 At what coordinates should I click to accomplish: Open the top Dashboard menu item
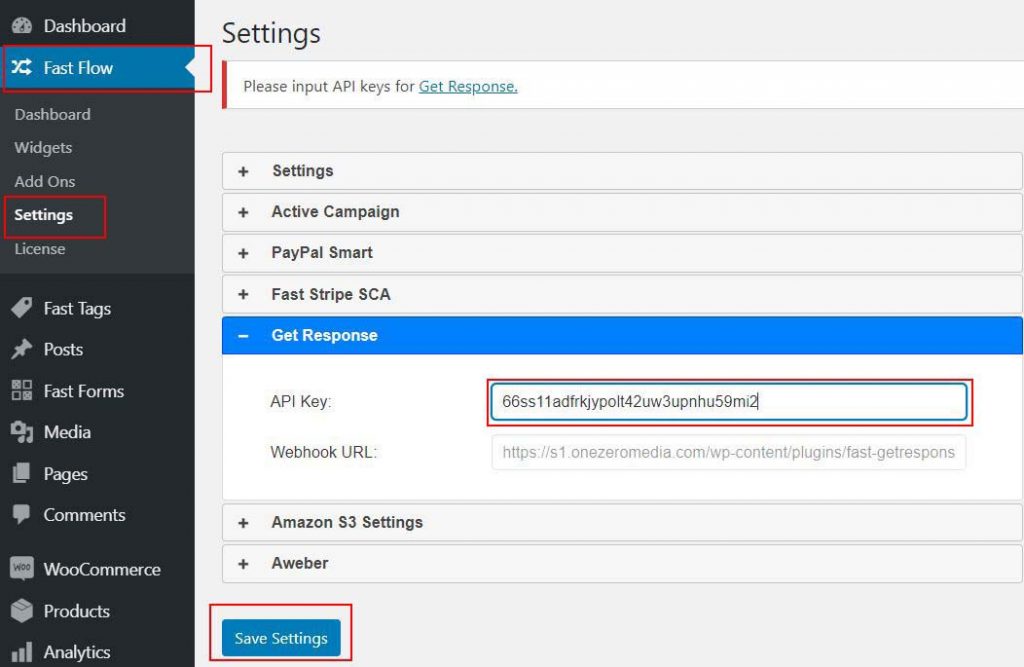coord(84,25)
